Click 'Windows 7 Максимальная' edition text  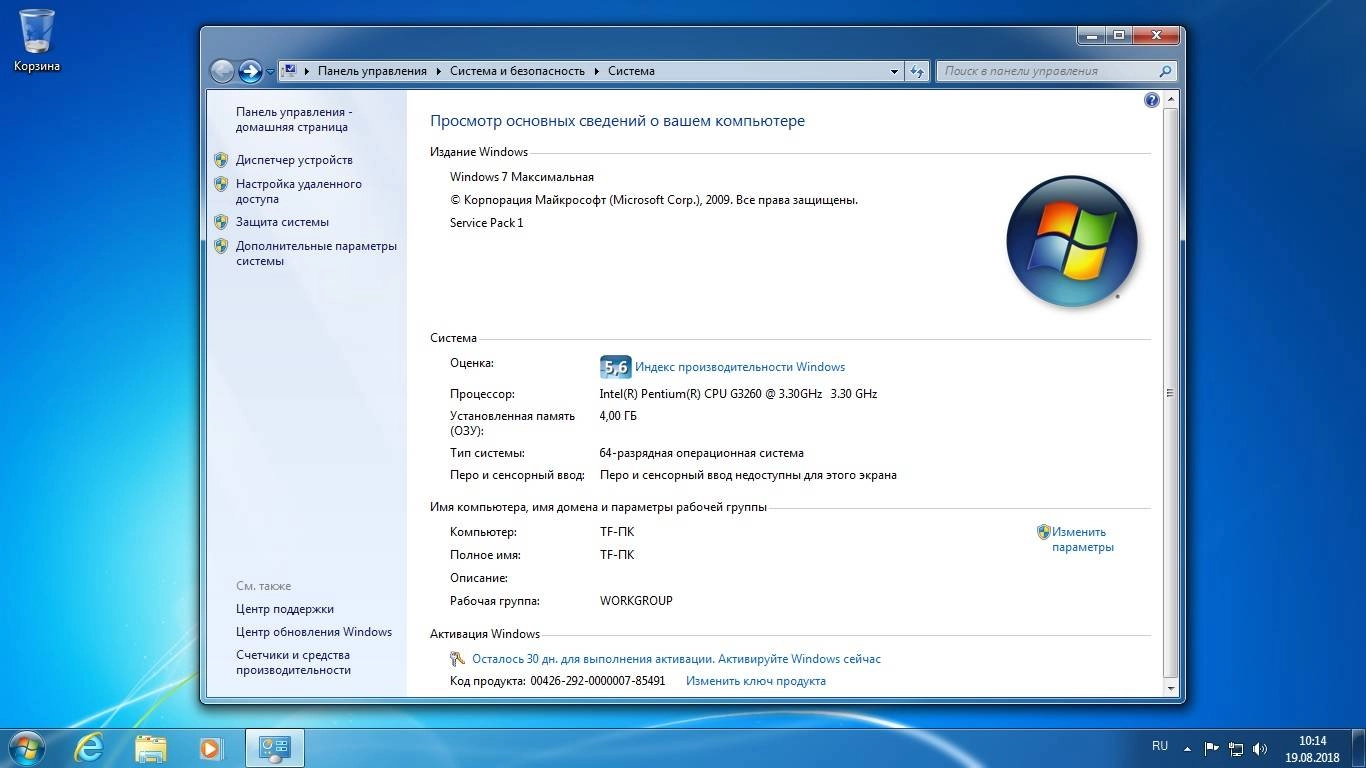coord(522,177)
